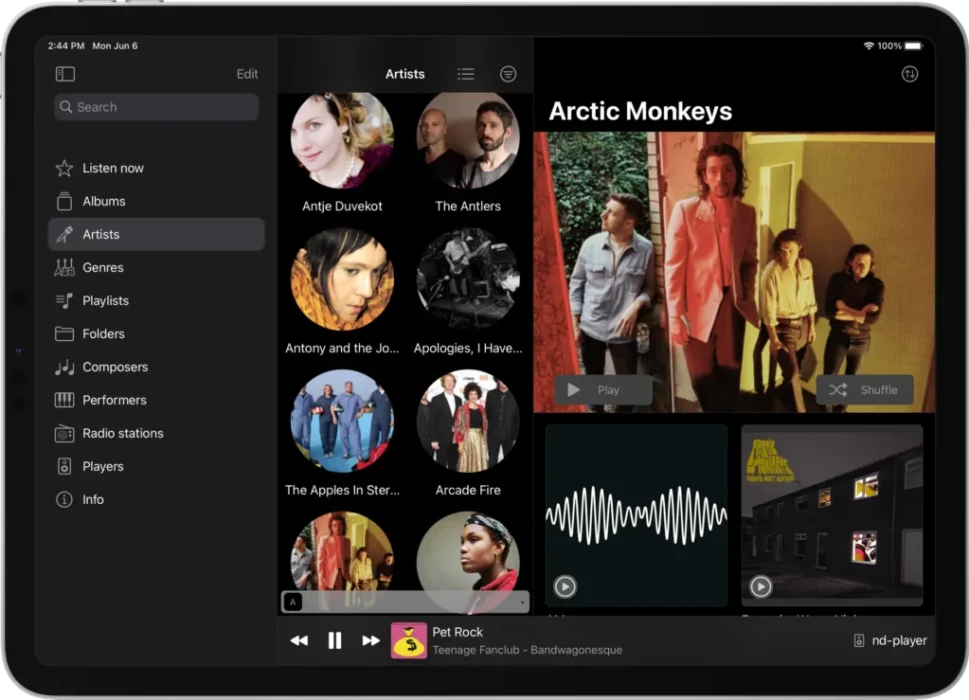Image resolution: width=969 pixels, height=700 pixels.
Task: Play the building-cover album
Action: 760,586
